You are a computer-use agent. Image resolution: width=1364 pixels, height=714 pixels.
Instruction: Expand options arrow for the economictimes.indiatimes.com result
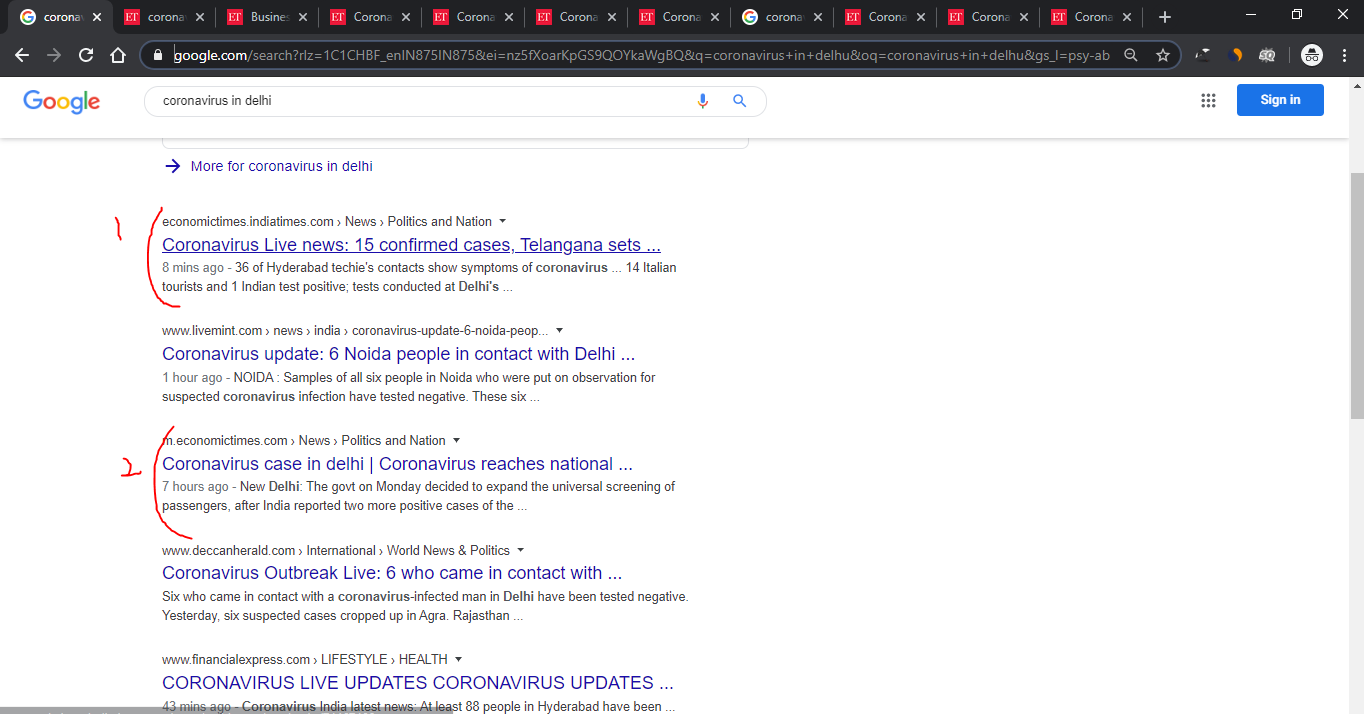click(x=503, y=222)
